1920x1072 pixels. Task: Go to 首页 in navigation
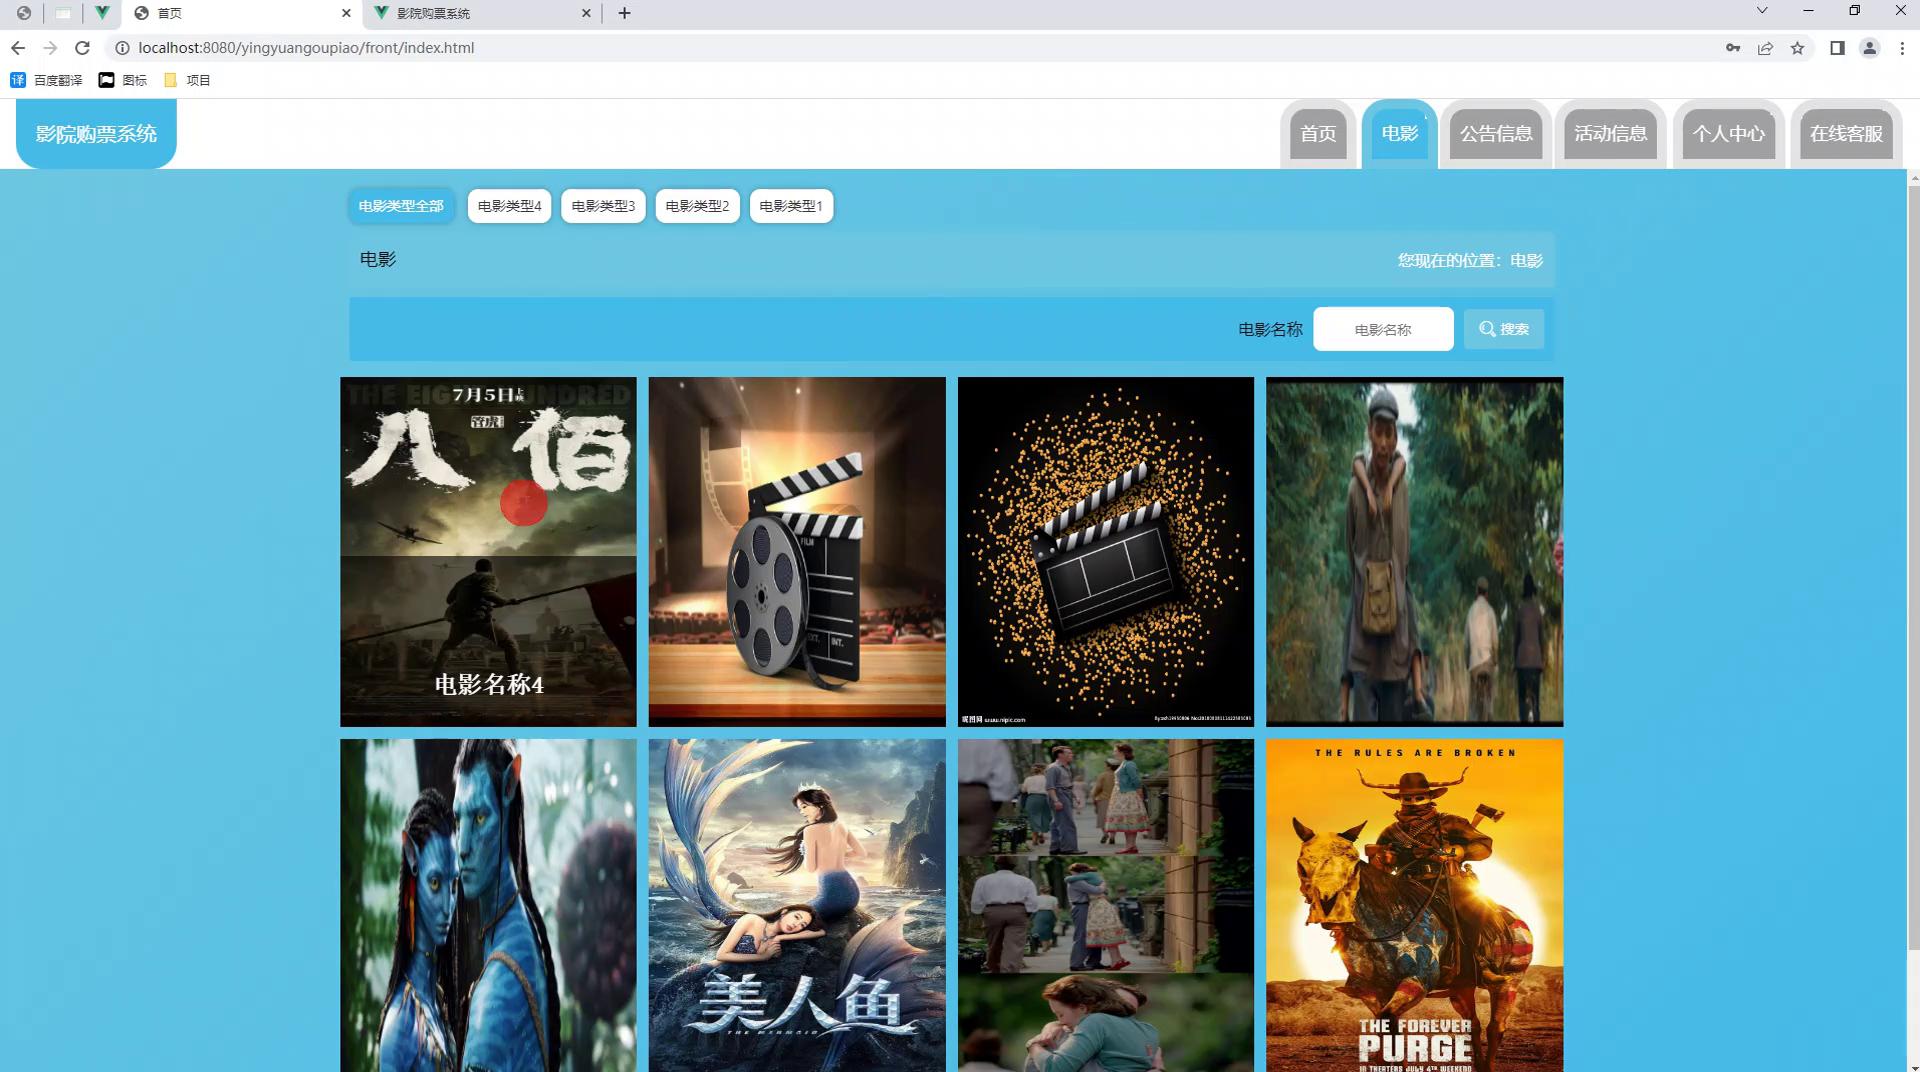tap(1318, 134)
